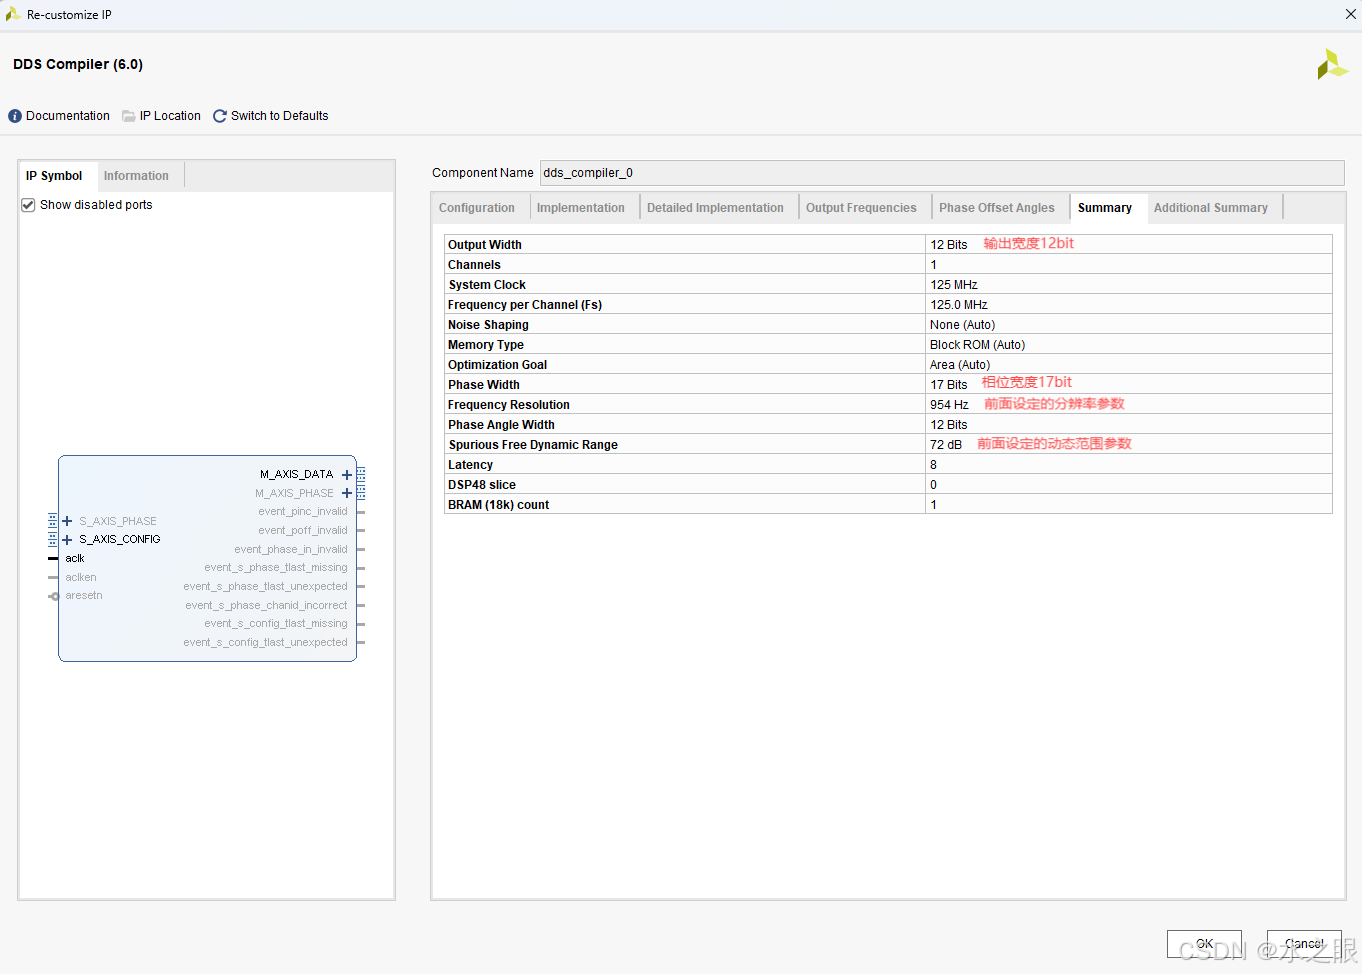Click the Spurious Free Dynamic Range label

coord(533,445)
